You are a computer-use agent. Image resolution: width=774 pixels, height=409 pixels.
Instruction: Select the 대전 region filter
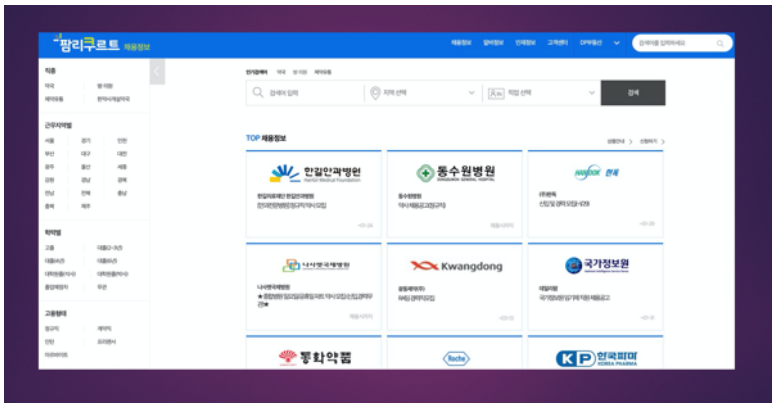[x=122, y=154]
